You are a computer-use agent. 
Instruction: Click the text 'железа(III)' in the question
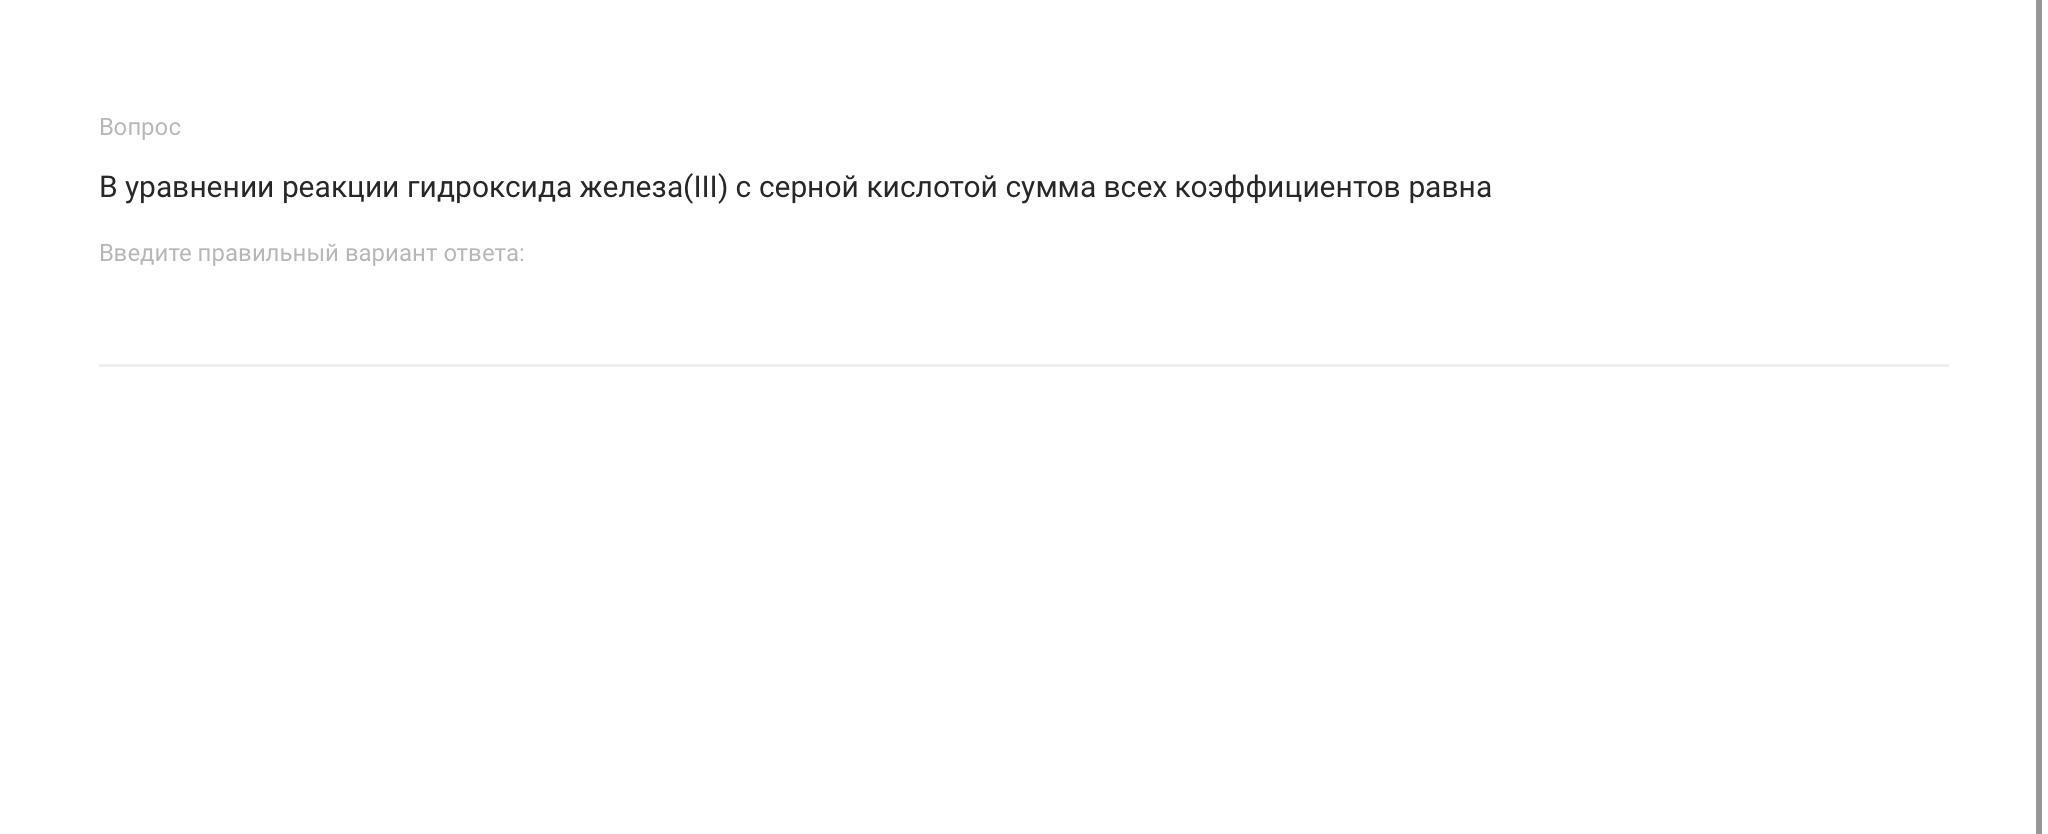[x=653, y=187]
